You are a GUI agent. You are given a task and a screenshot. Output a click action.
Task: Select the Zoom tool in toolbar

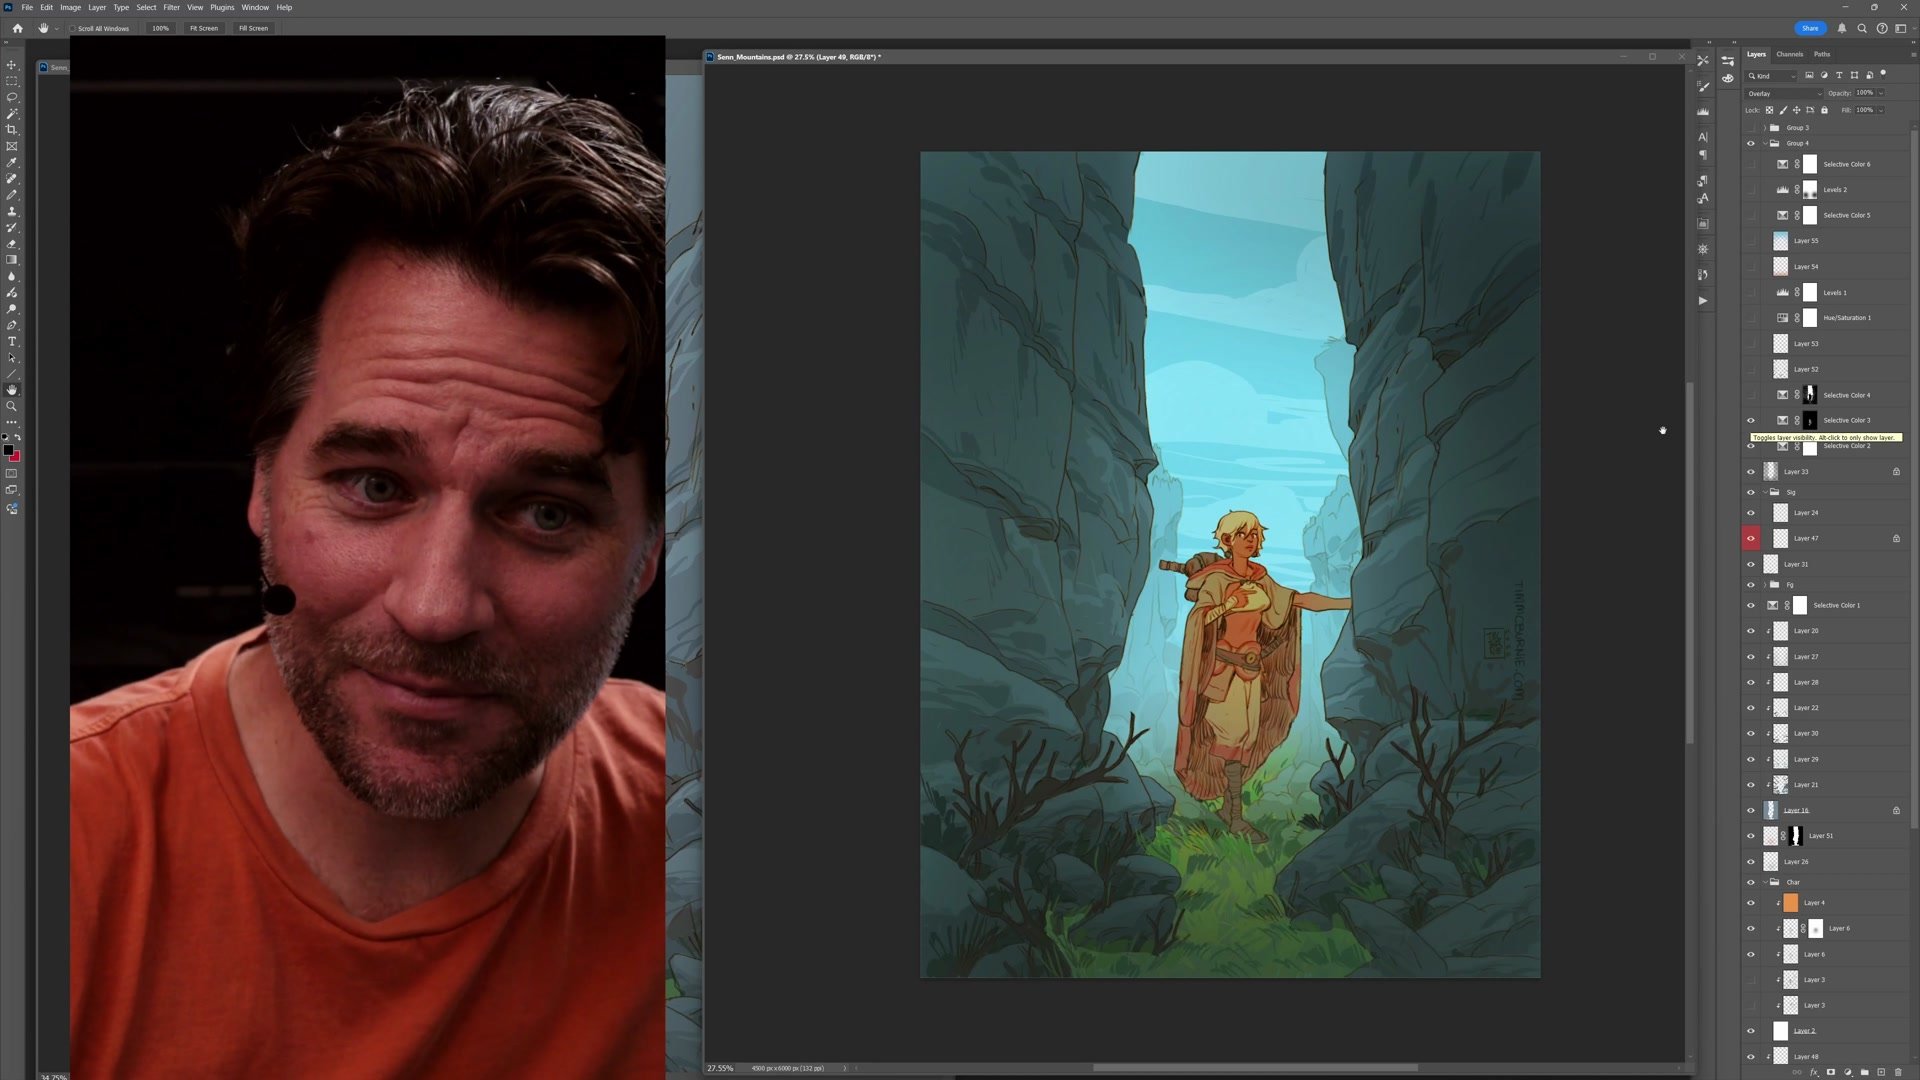(x=12, y=406)
